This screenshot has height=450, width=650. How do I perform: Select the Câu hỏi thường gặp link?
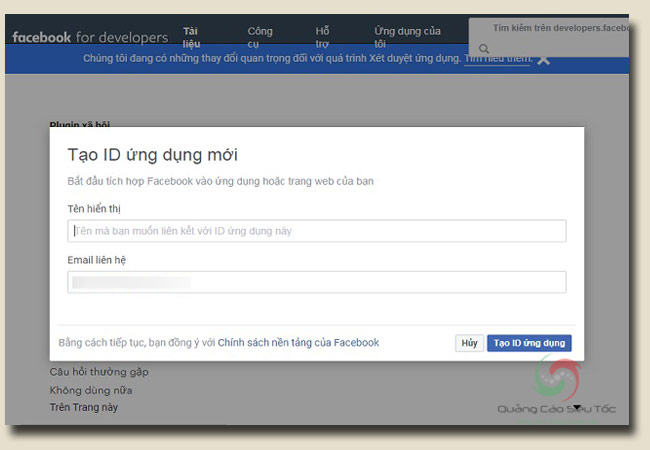[x=99, y=372]
